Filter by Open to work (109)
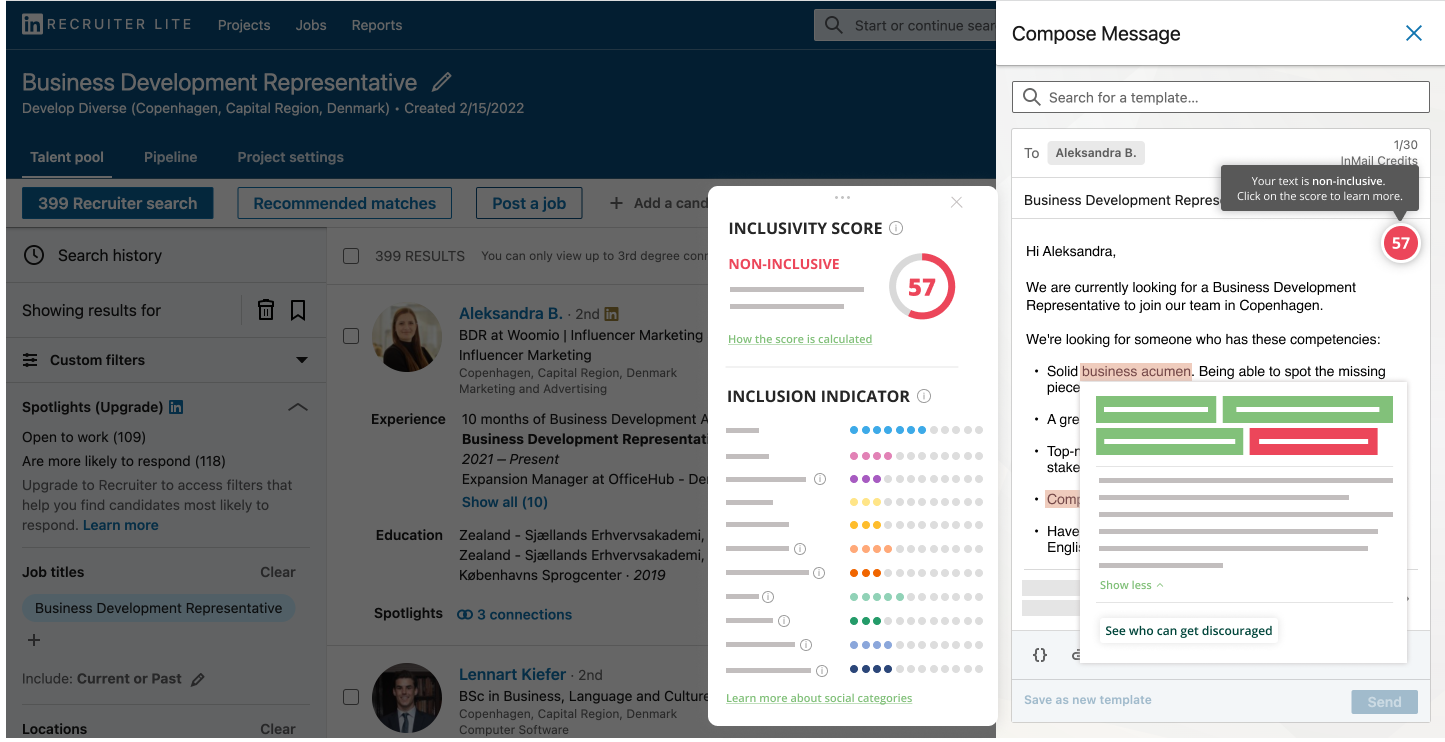This screenshot has width=1445, height=742. click(x=84, y=437)
